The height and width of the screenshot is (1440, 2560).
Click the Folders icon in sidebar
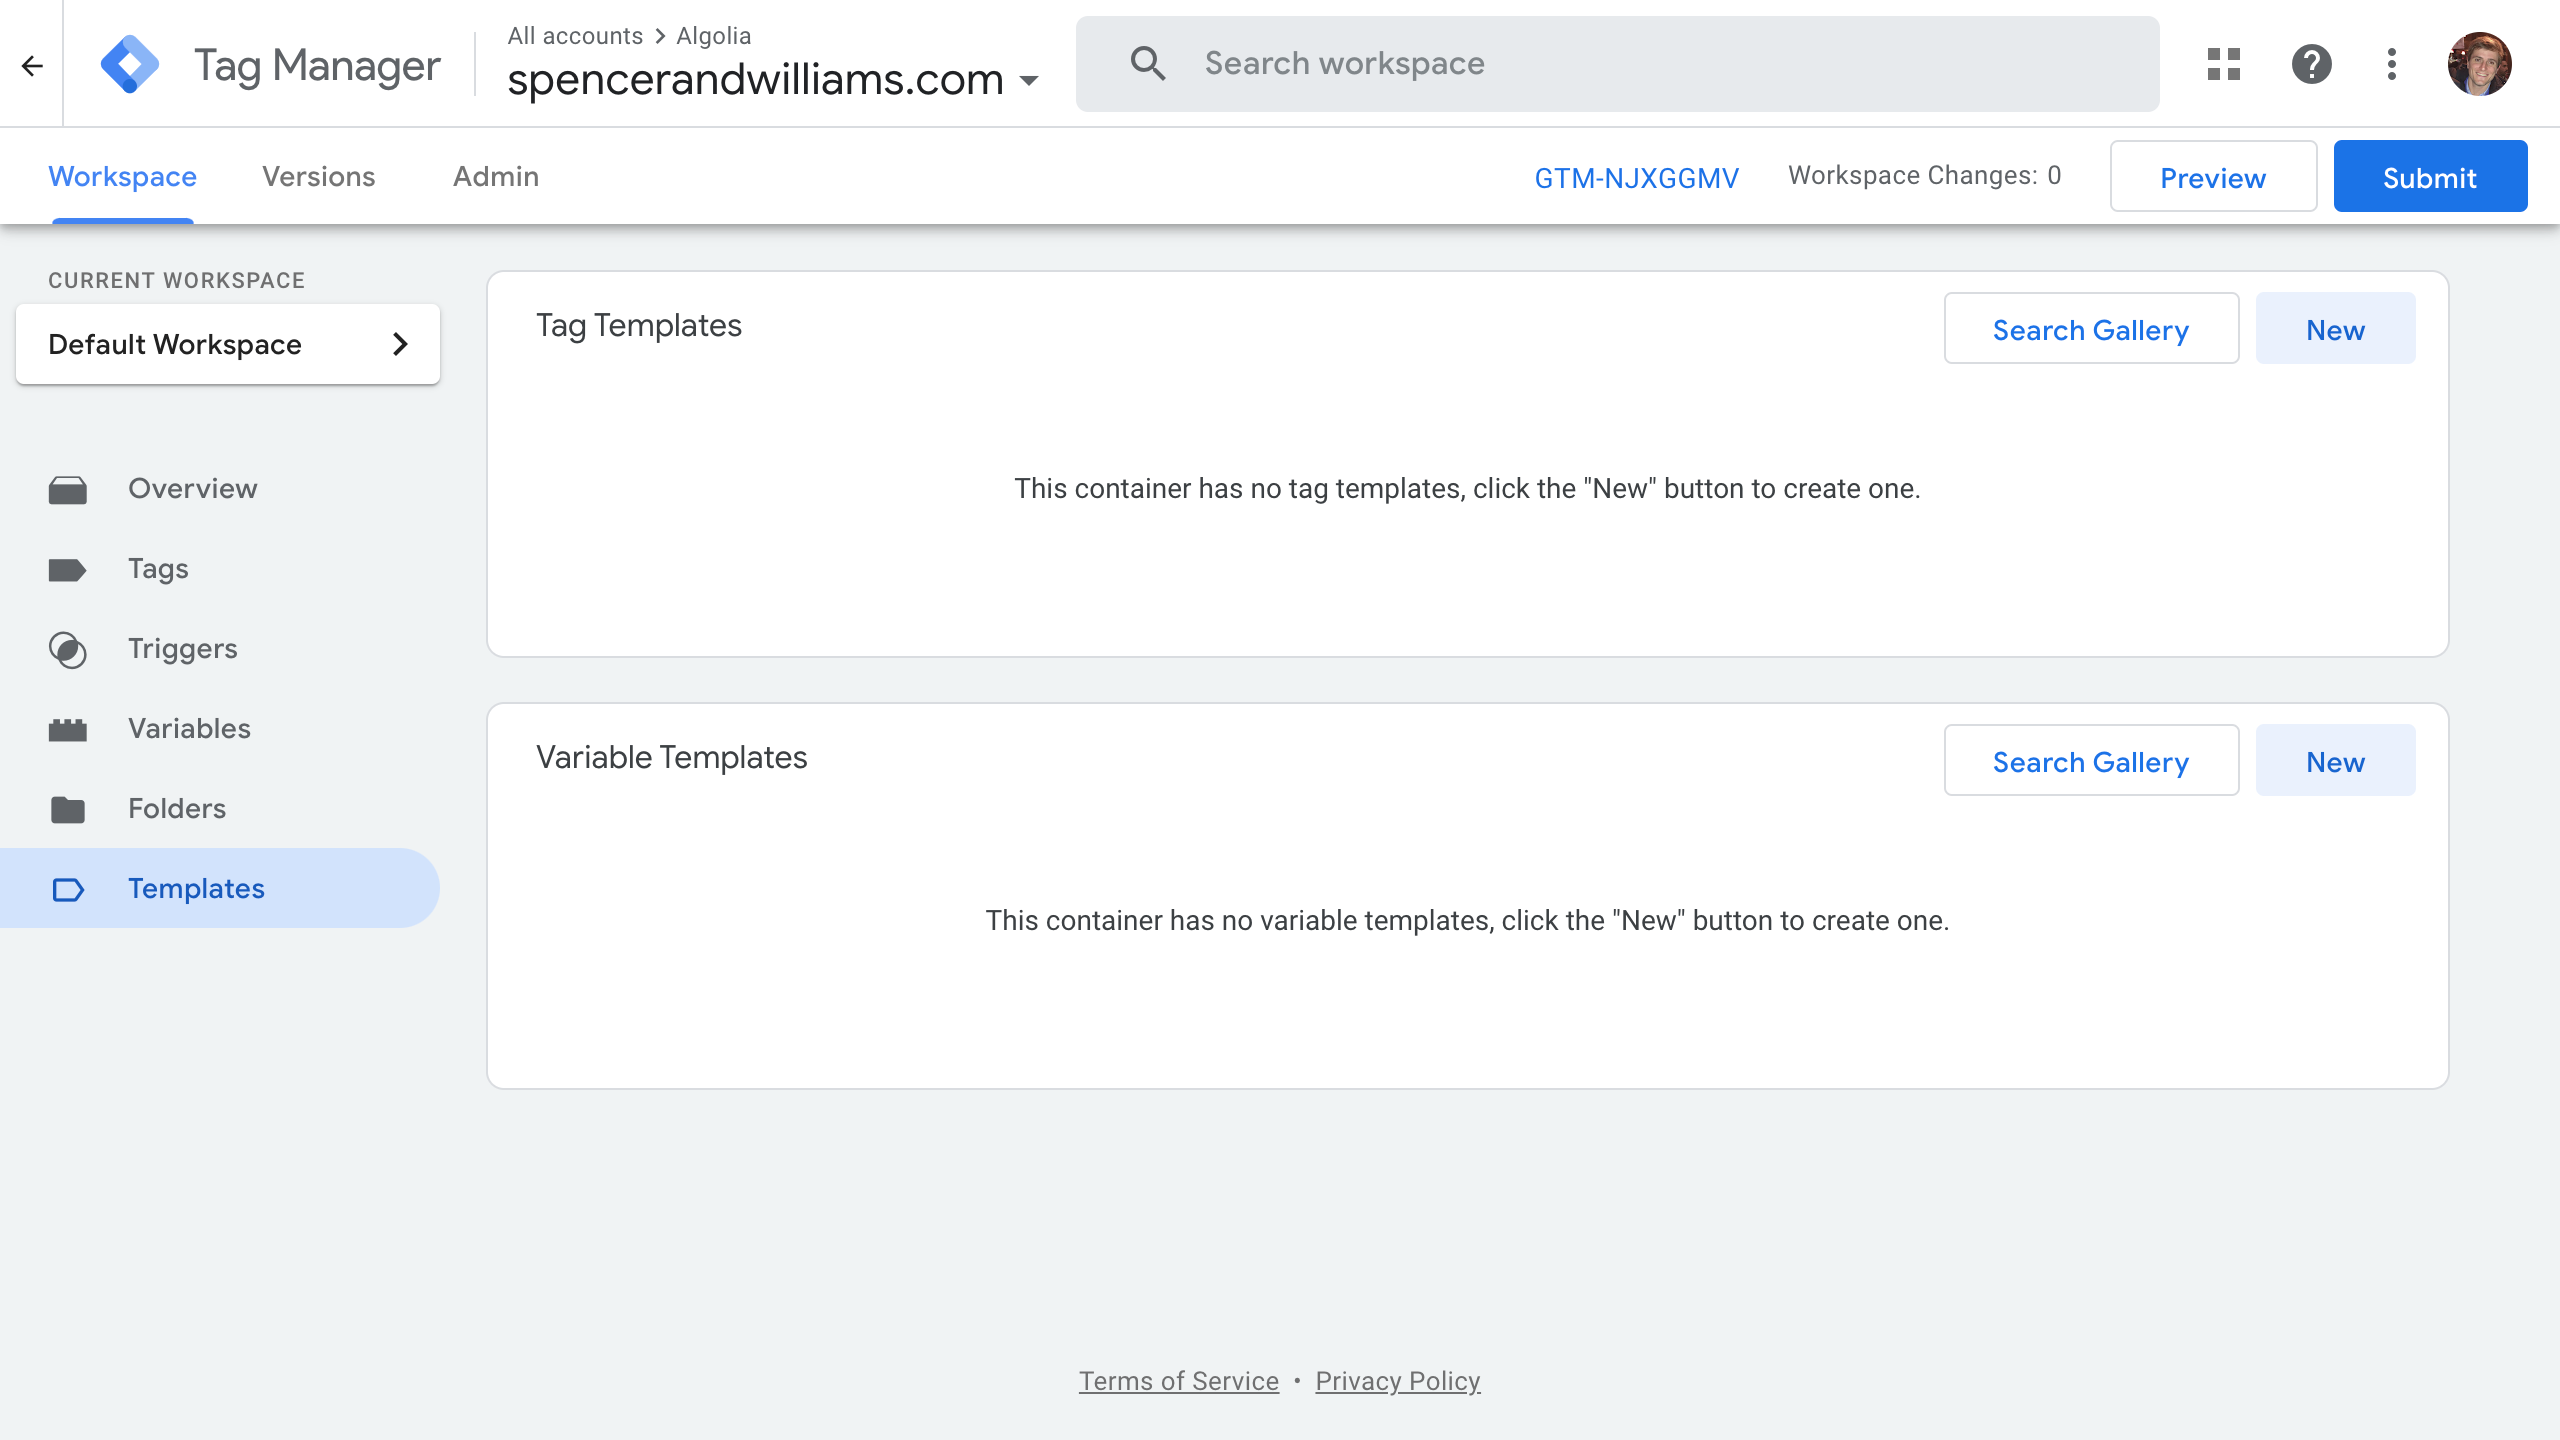(68, 809)
